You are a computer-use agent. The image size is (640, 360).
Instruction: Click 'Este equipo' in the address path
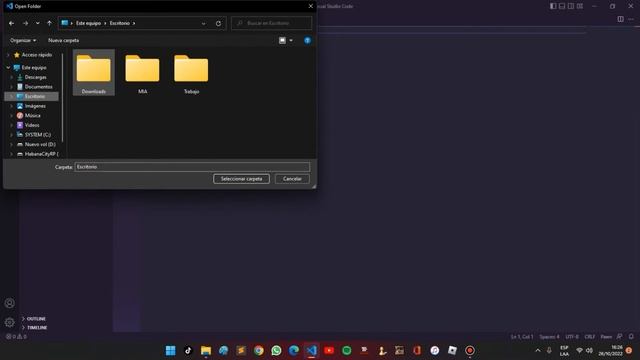pyautogui.click(x=88, y=23)
